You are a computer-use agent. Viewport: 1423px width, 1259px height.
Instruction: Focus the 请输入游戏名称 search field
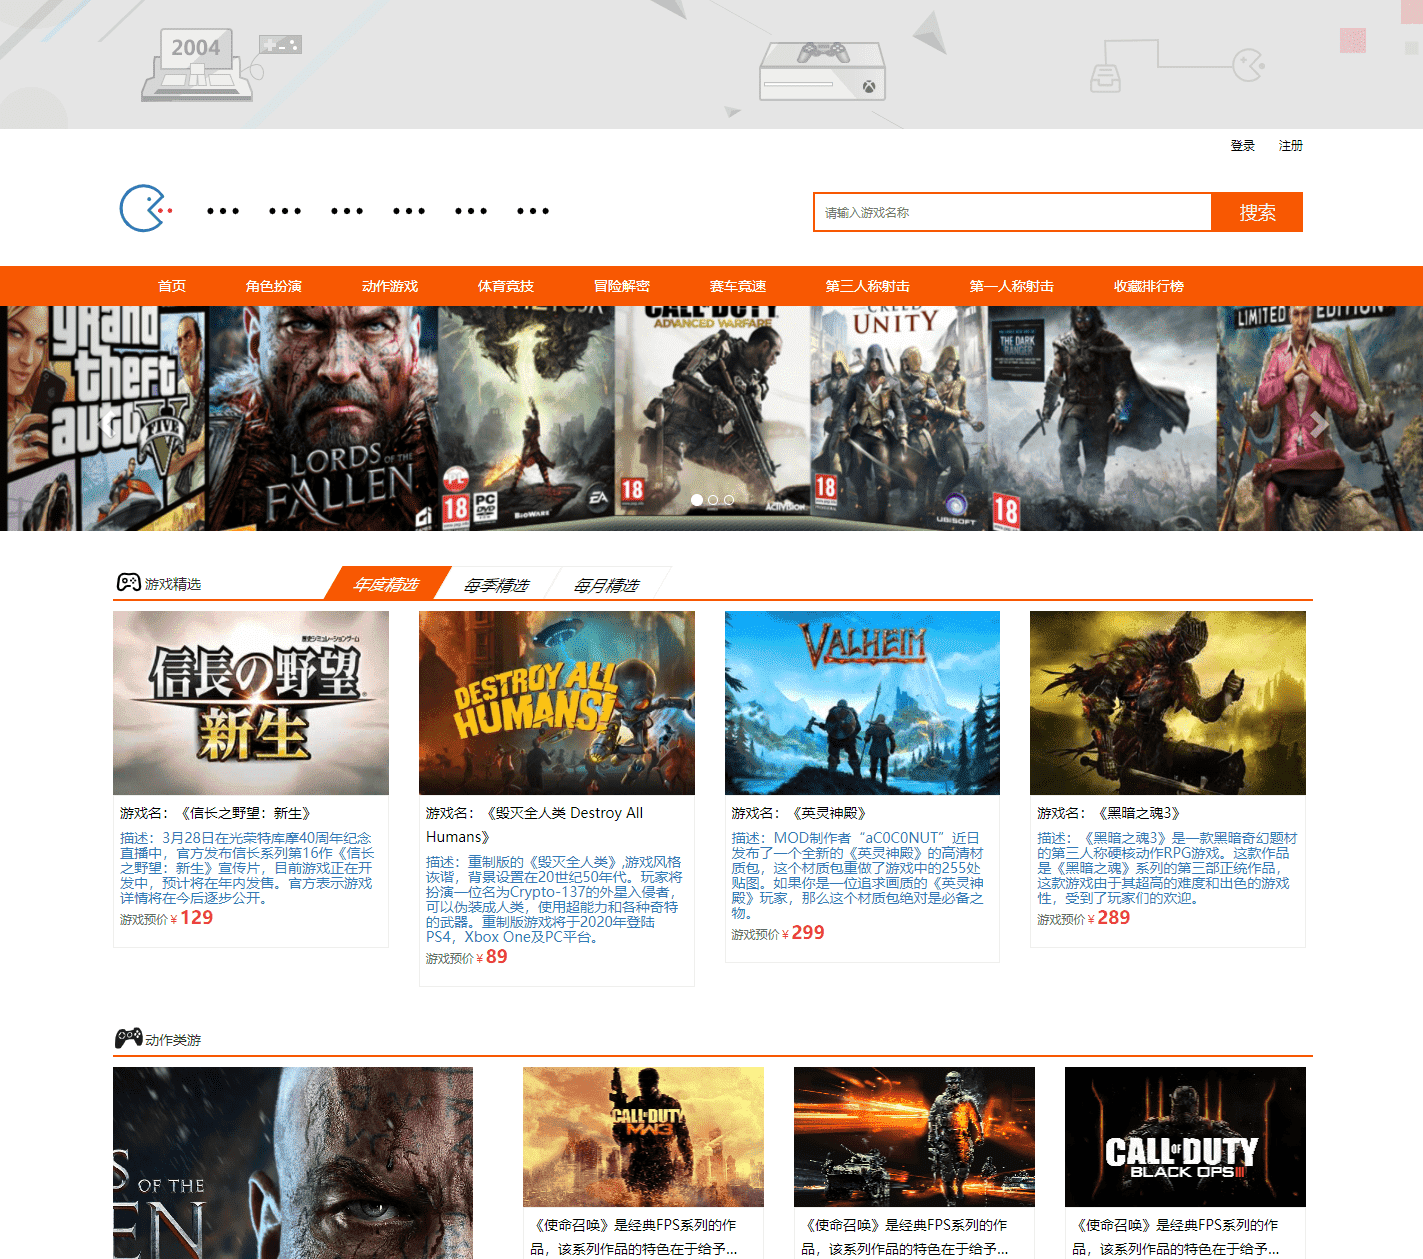coord(1013,212)
